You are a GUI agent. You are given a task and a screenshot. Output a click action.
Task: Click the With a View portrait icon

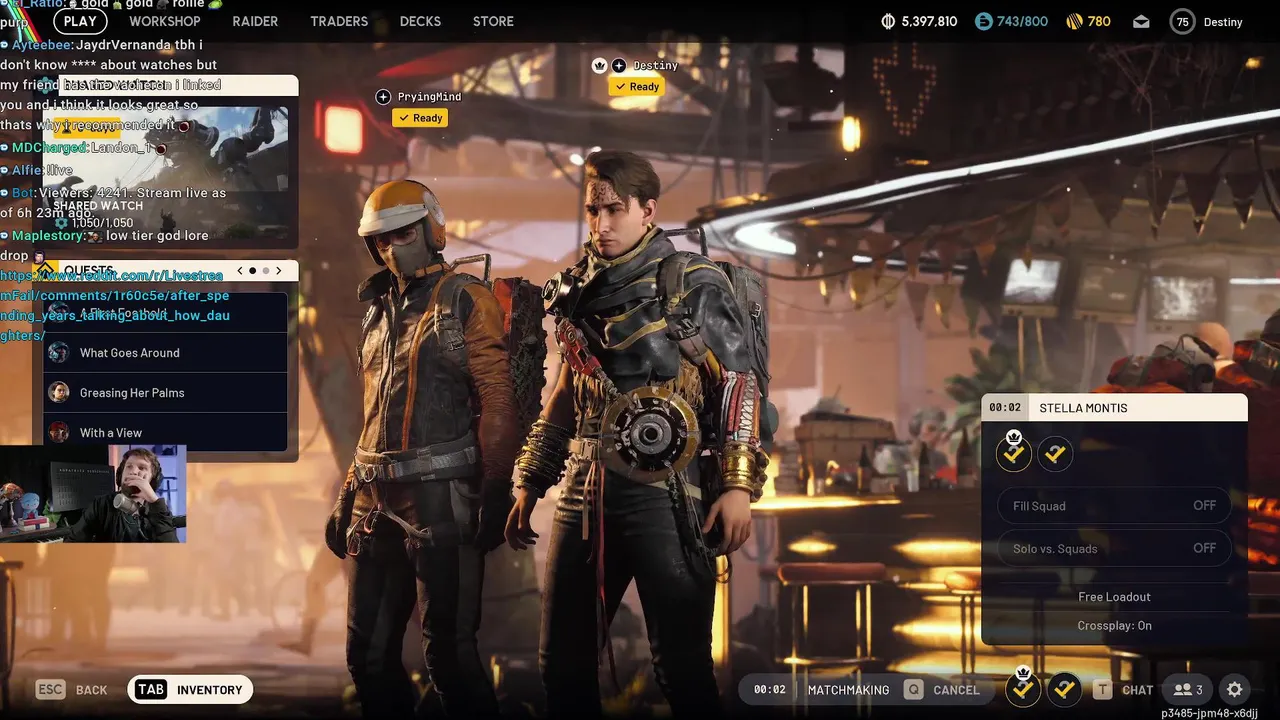tap(60, 433)
